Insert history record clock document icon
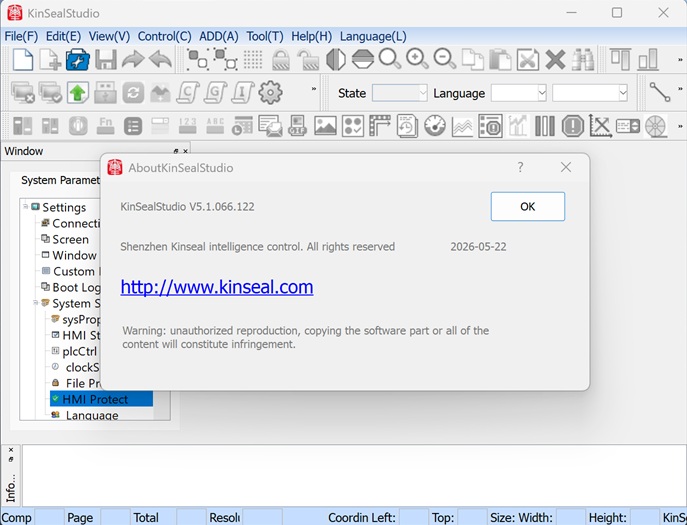The image size is (687, 525). coord(407,126)
